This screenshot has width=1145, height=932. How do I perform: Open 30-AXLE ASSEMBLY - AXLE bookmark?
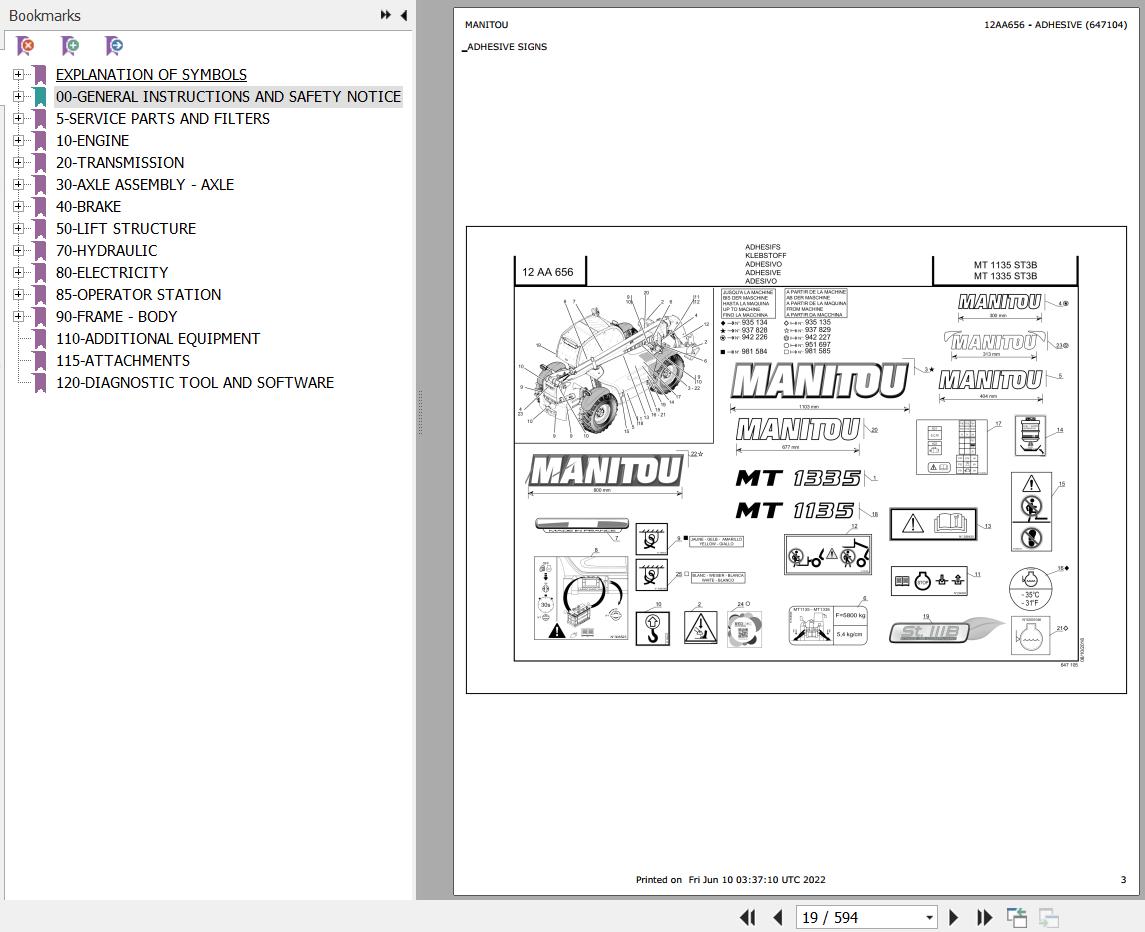(x=145, y=185)
